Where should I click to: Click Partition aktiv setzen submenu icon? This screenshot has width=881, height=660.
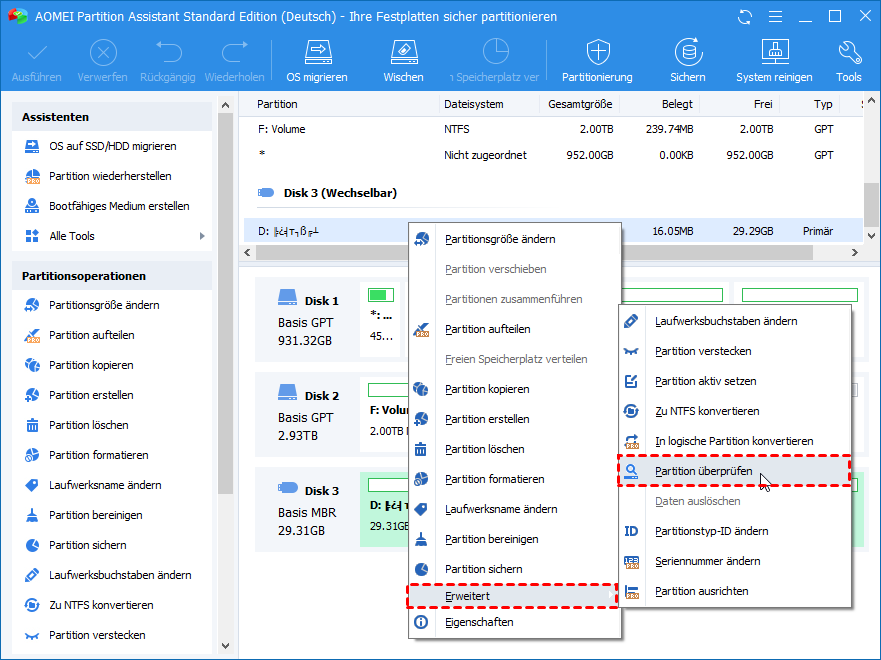631,381
